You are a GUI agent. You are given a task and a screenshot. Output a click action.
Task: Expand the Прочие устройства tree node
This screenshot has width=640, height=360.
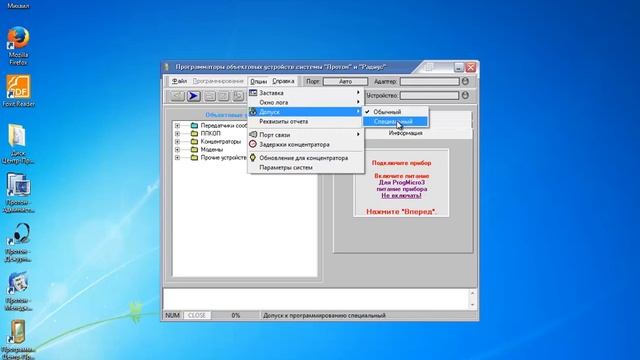click(177, 158)
